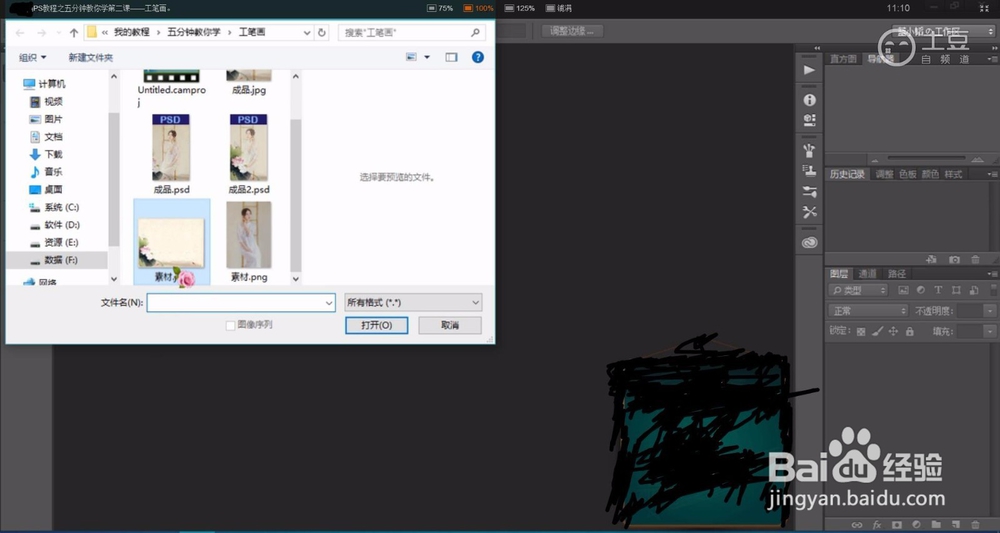Open the Actions panel play icon
The width and height of the screenshot is (1000, 533).
[x=809, y=70]
